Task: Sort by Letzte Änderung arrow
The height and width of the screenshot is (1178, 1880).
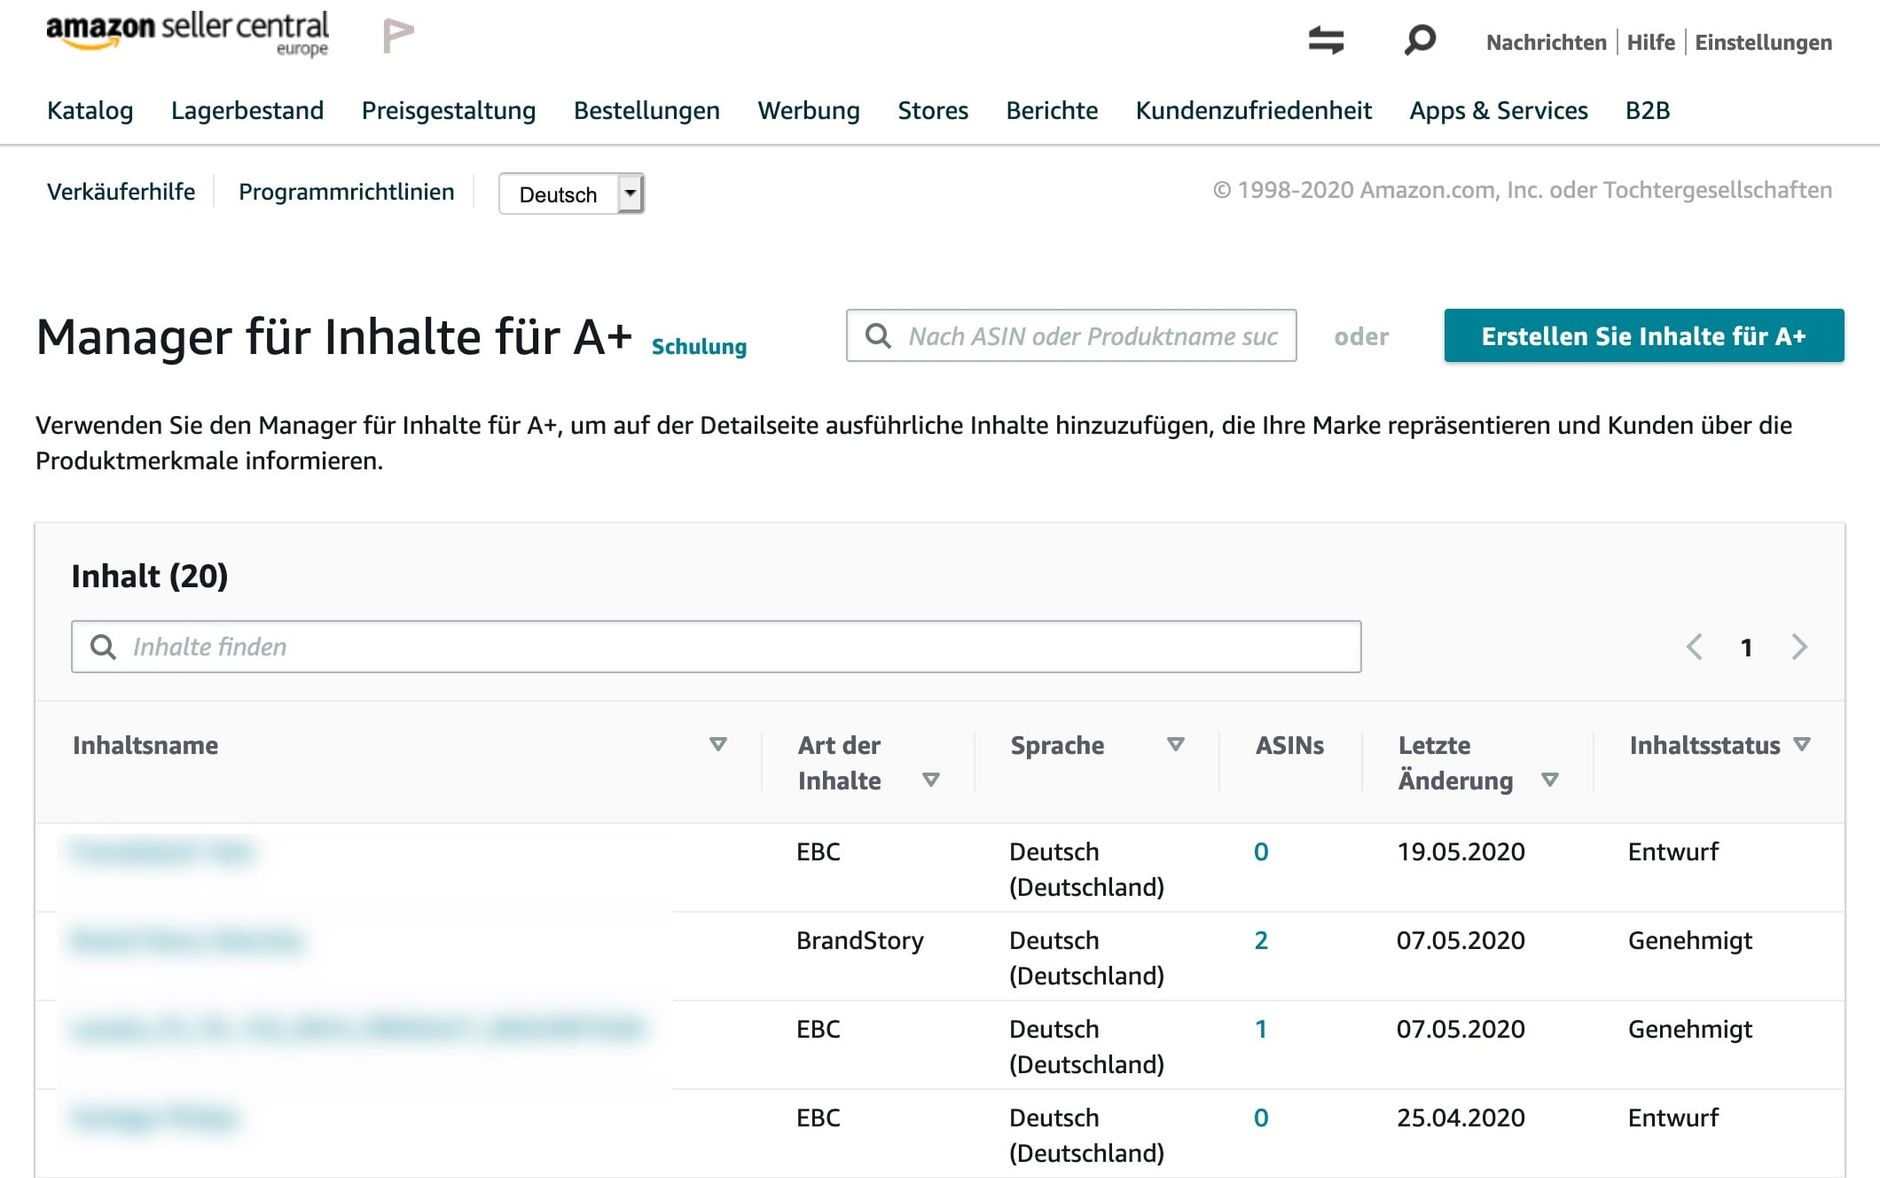Action: click(1550, 780)
